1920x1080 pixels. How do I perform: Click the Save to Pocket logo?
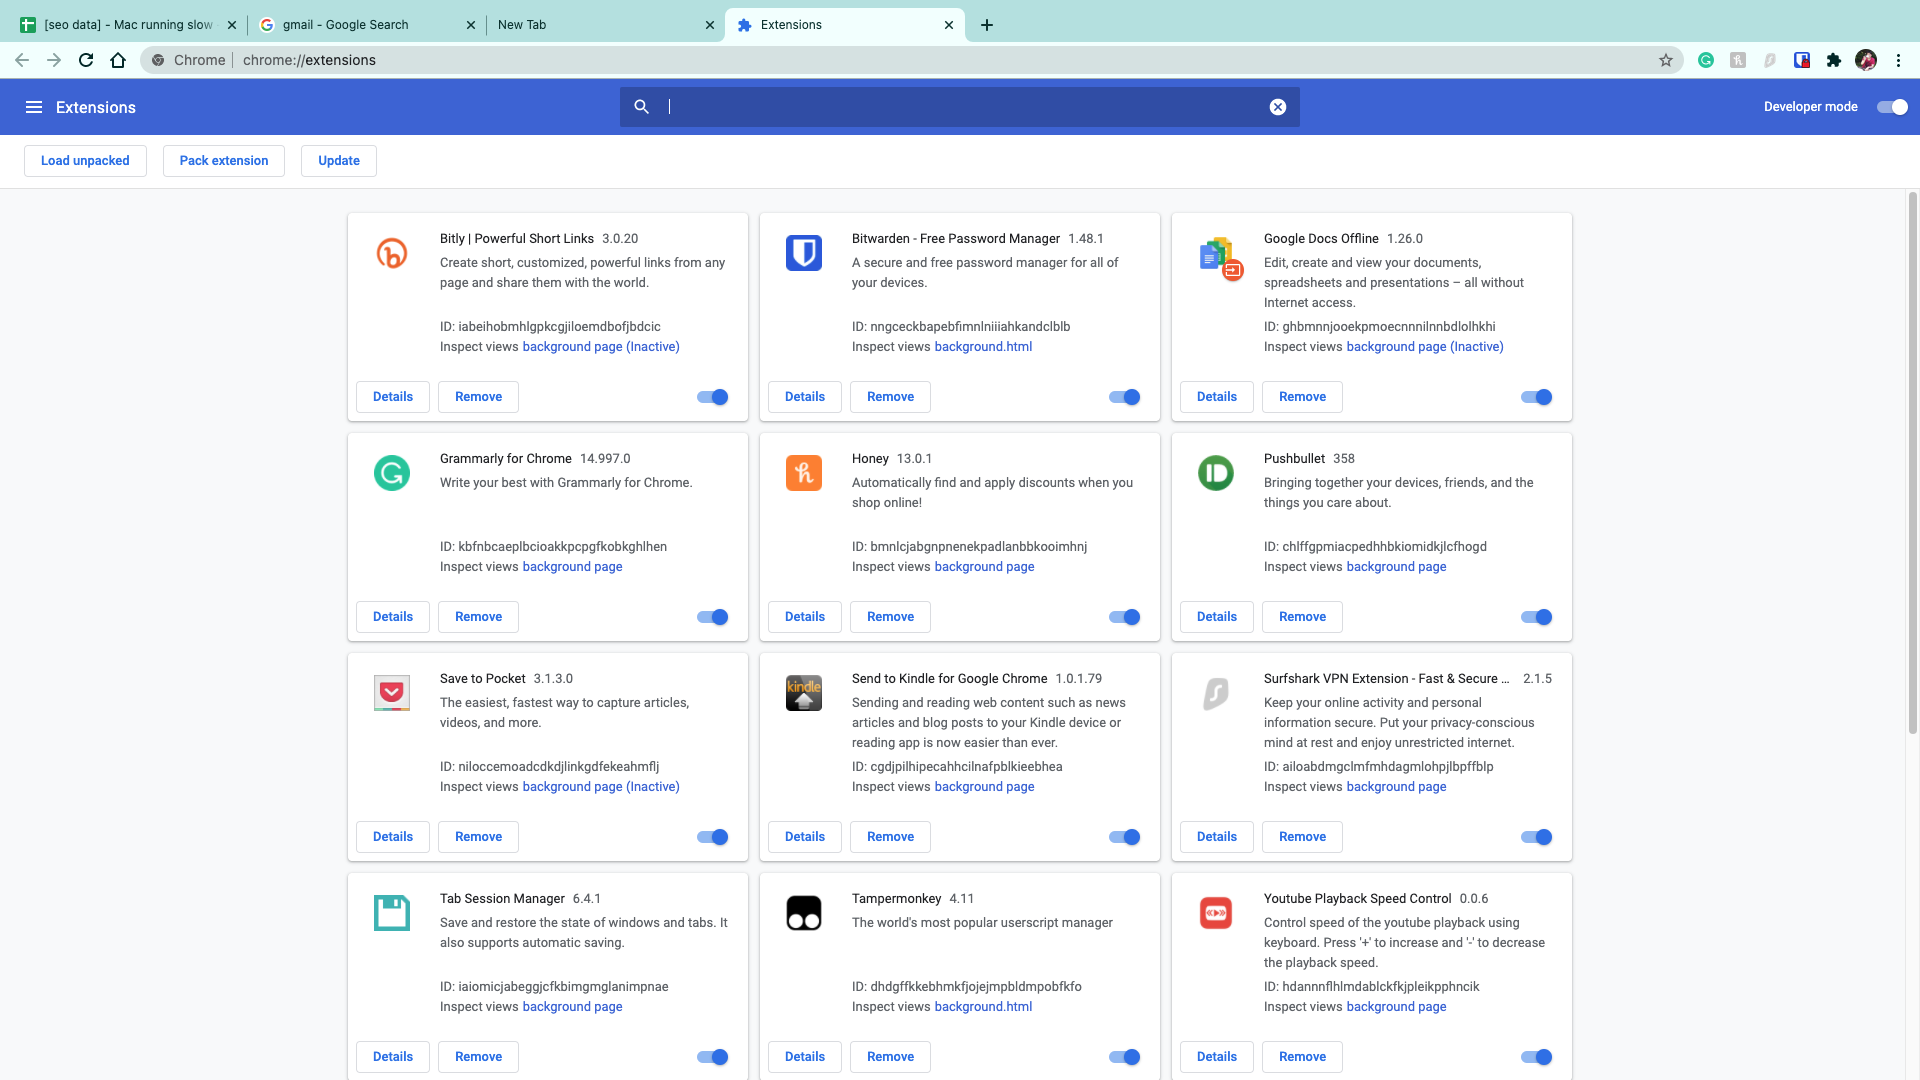(392, 693)
